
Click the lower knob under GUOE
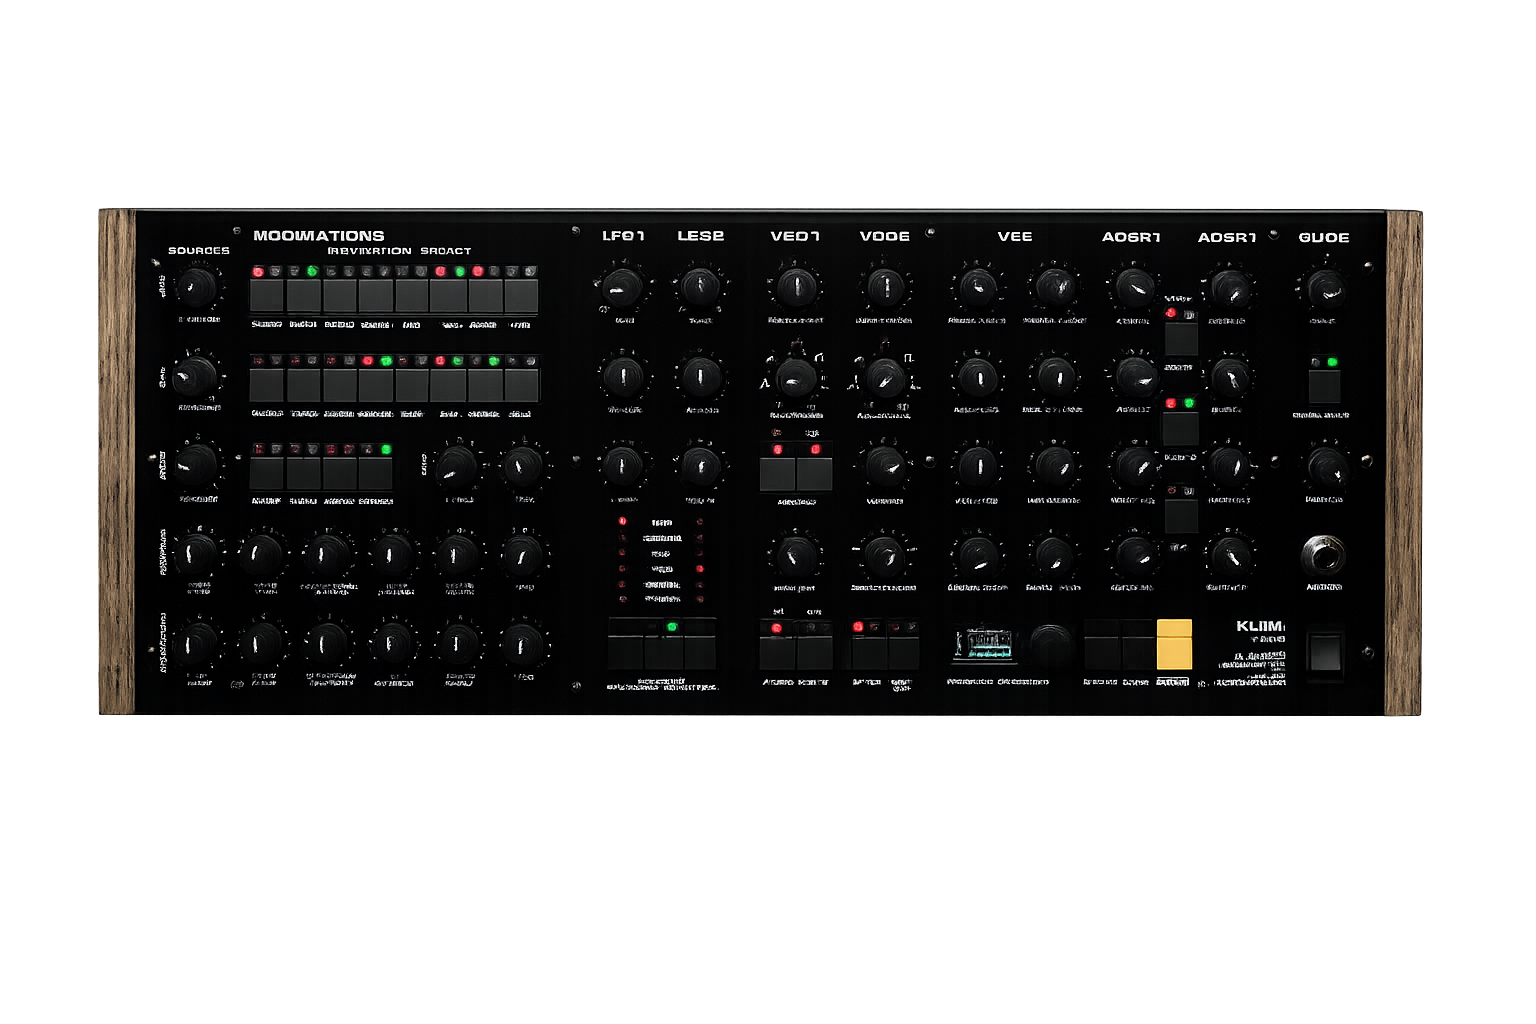tap(1326, 466)
